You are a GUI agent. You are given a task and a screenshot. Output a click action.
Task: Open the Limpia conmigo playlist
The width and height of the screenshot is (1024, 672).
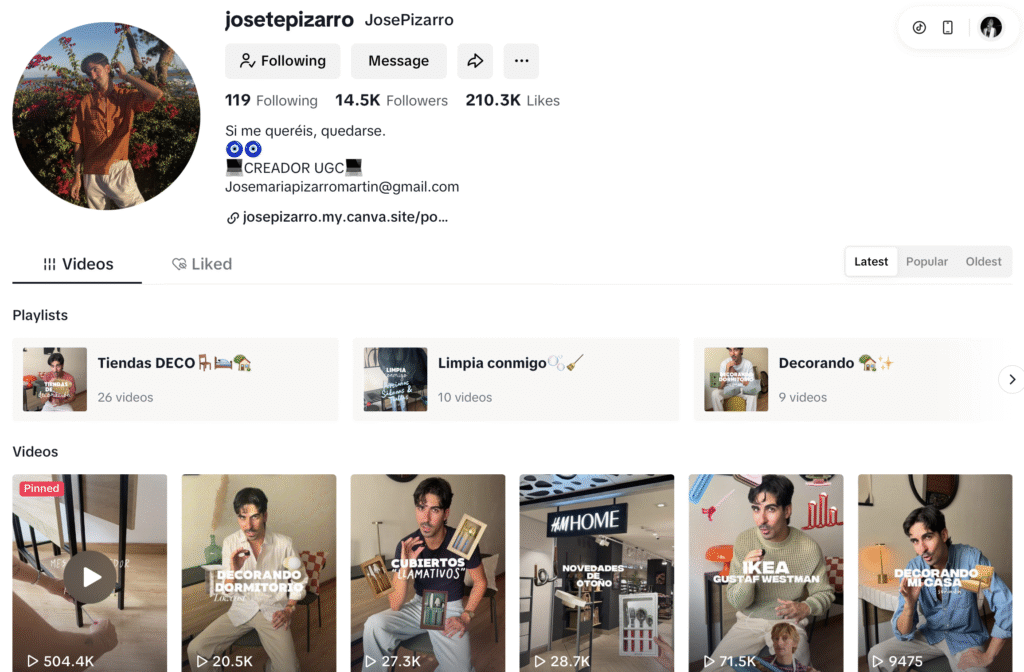[516, 379]
